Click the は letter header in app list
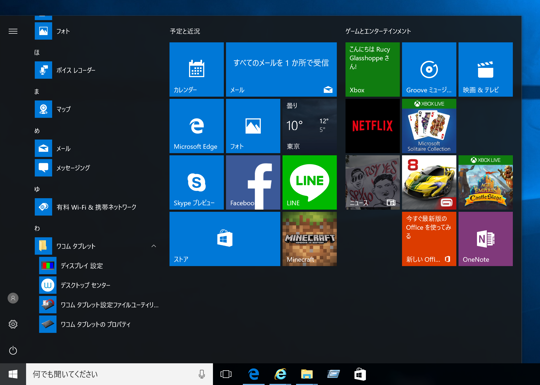This screenshot has height=385, width=540. [37, 52]
